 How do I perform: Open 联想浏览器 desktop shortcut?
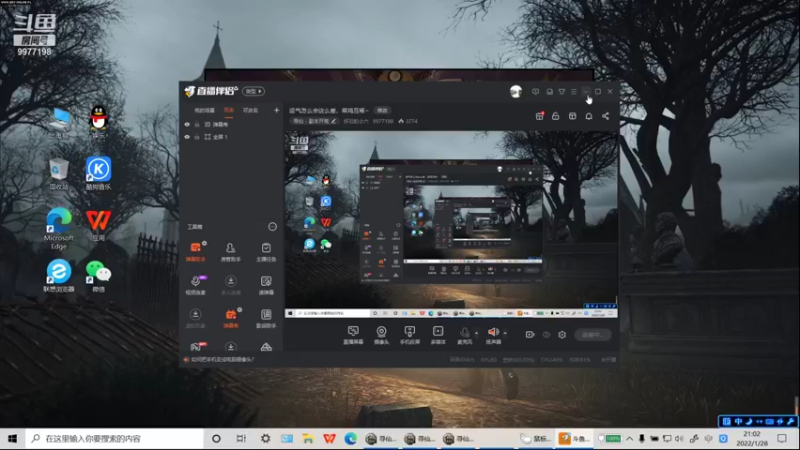59,276
